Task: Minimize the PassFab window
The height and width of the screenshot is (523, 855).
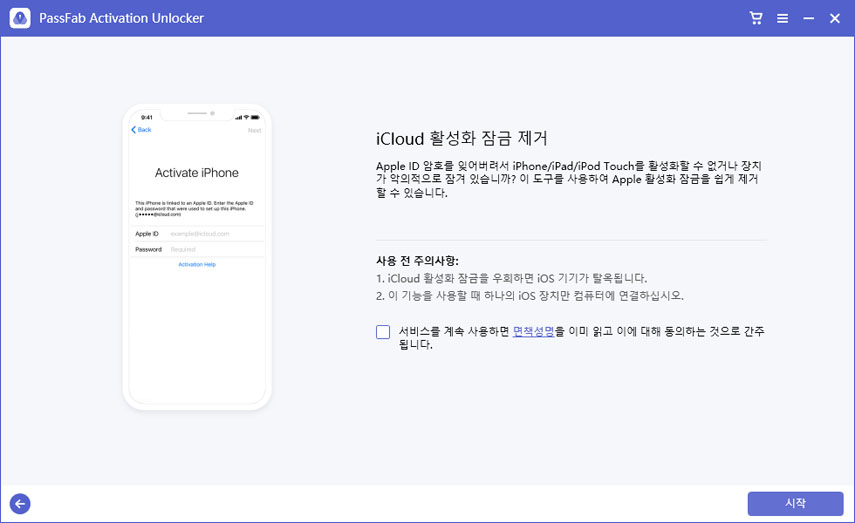Action: [x=808, y=18]
